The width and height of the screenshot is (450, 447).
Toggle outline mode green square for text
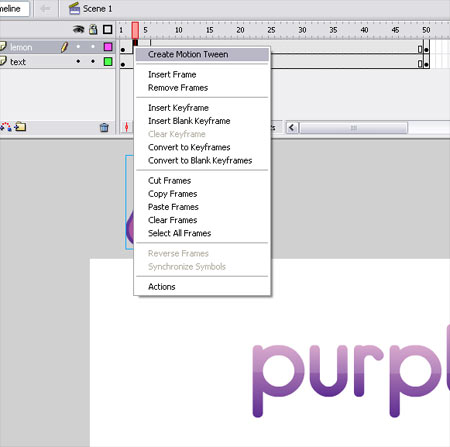point(108,61)
